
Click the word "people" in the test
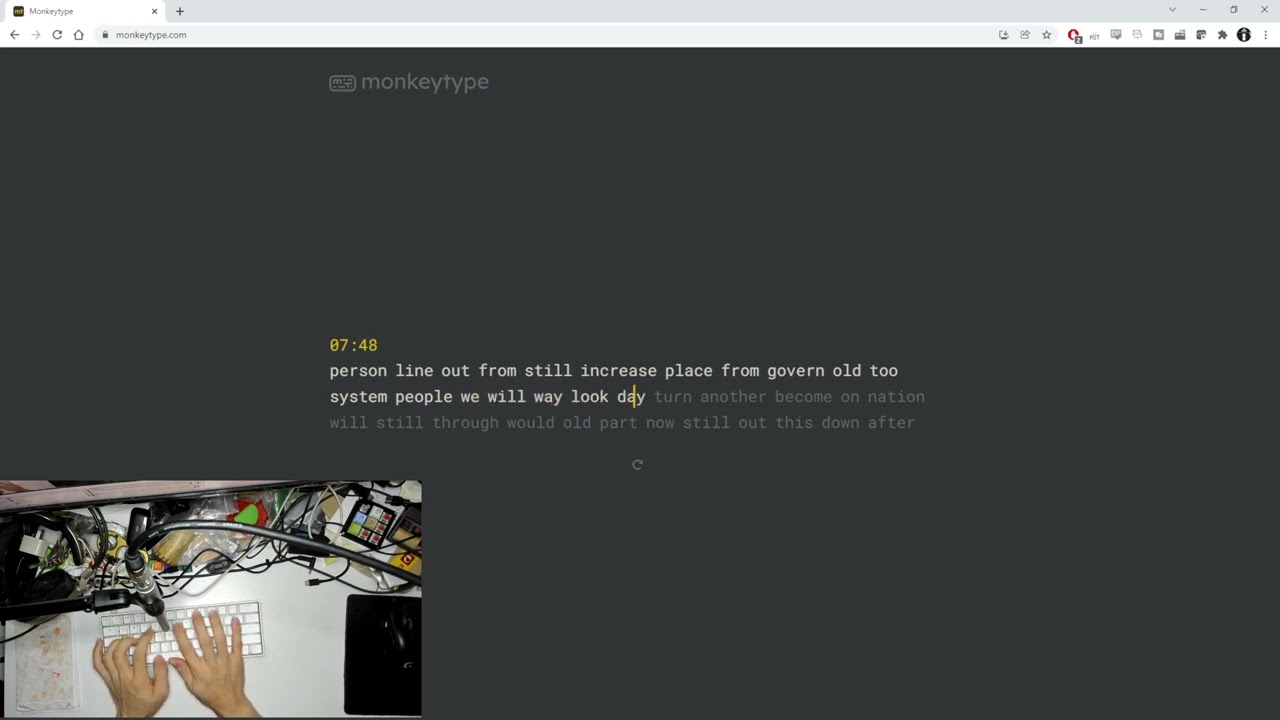(x=424, y=397)
